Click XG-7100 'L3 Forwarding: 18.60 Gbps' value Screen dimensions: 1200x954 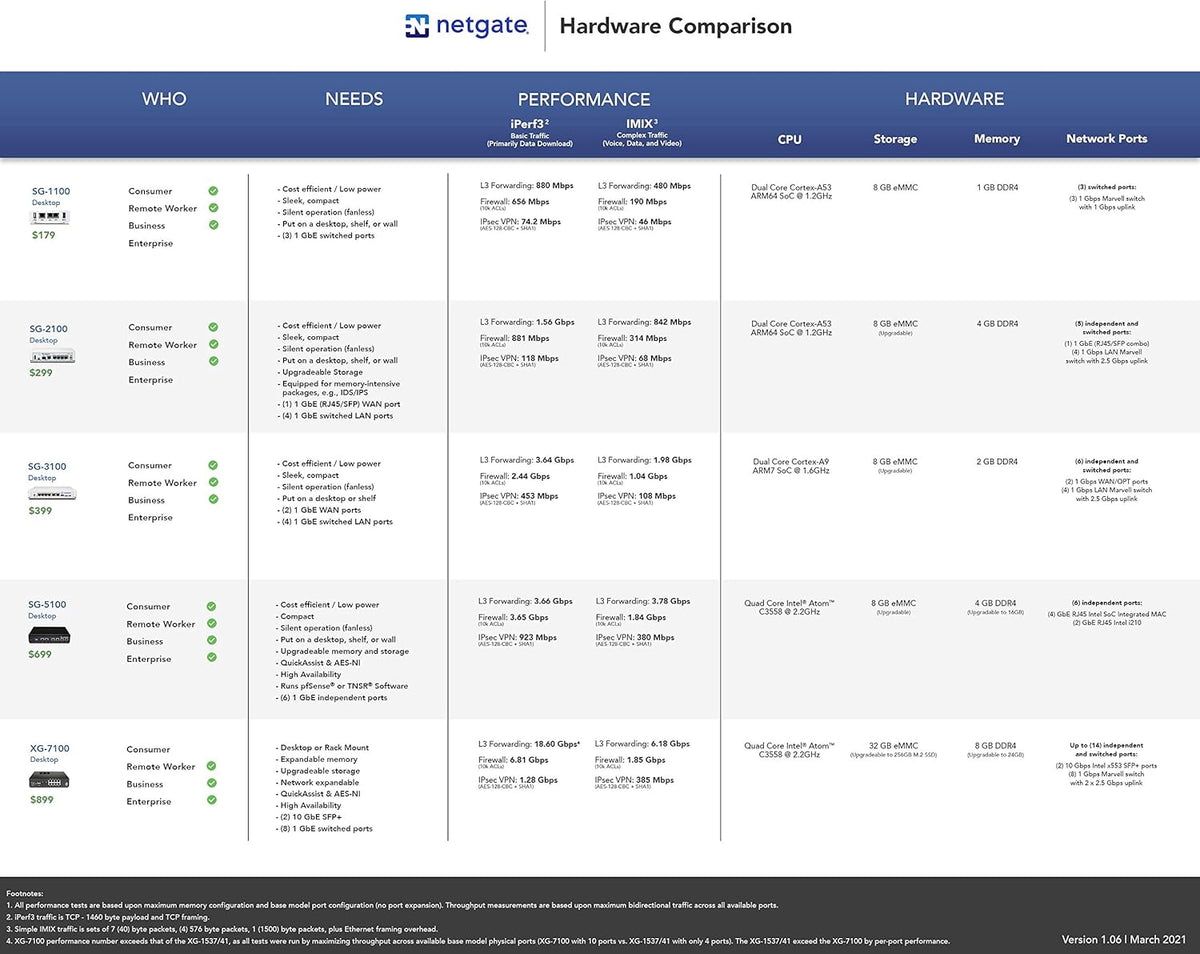(529, 744)
